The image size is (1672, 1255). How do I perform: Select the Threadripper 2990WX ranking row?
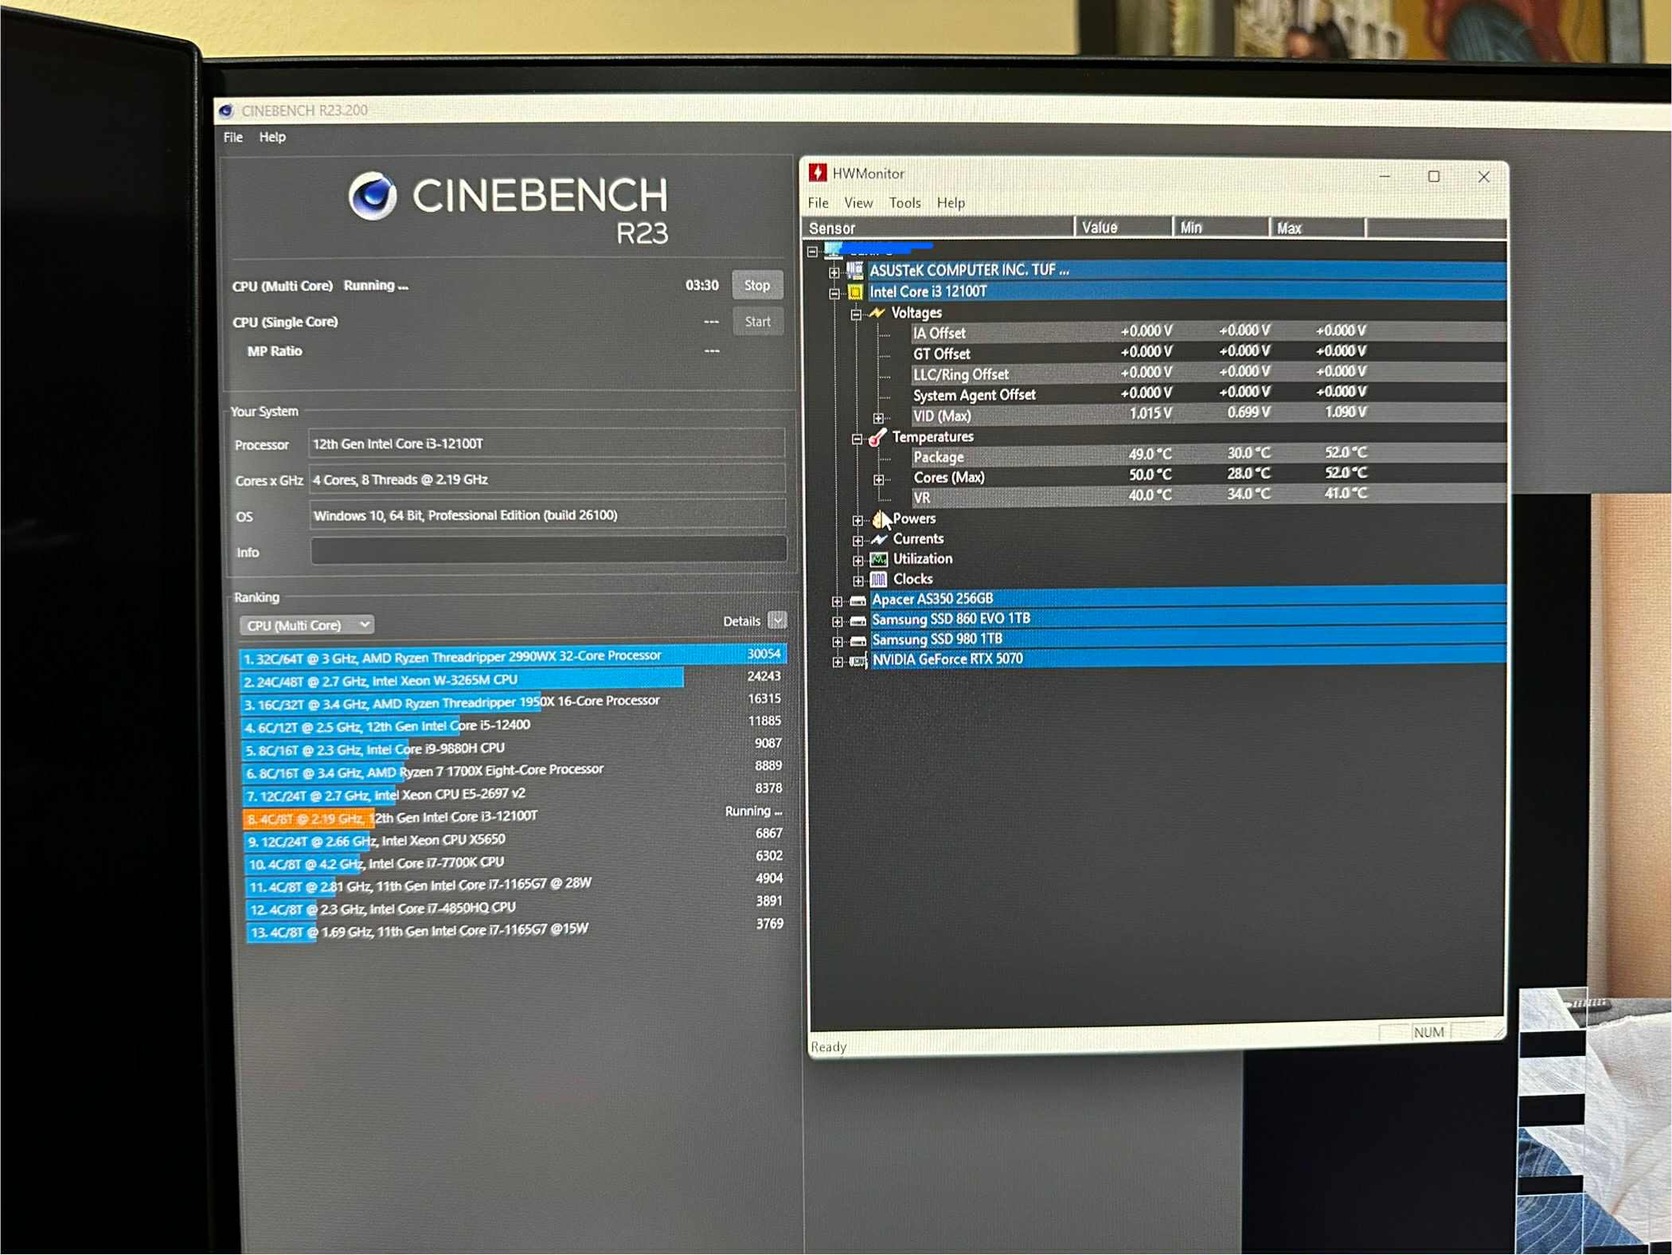(x=512, y=656)
